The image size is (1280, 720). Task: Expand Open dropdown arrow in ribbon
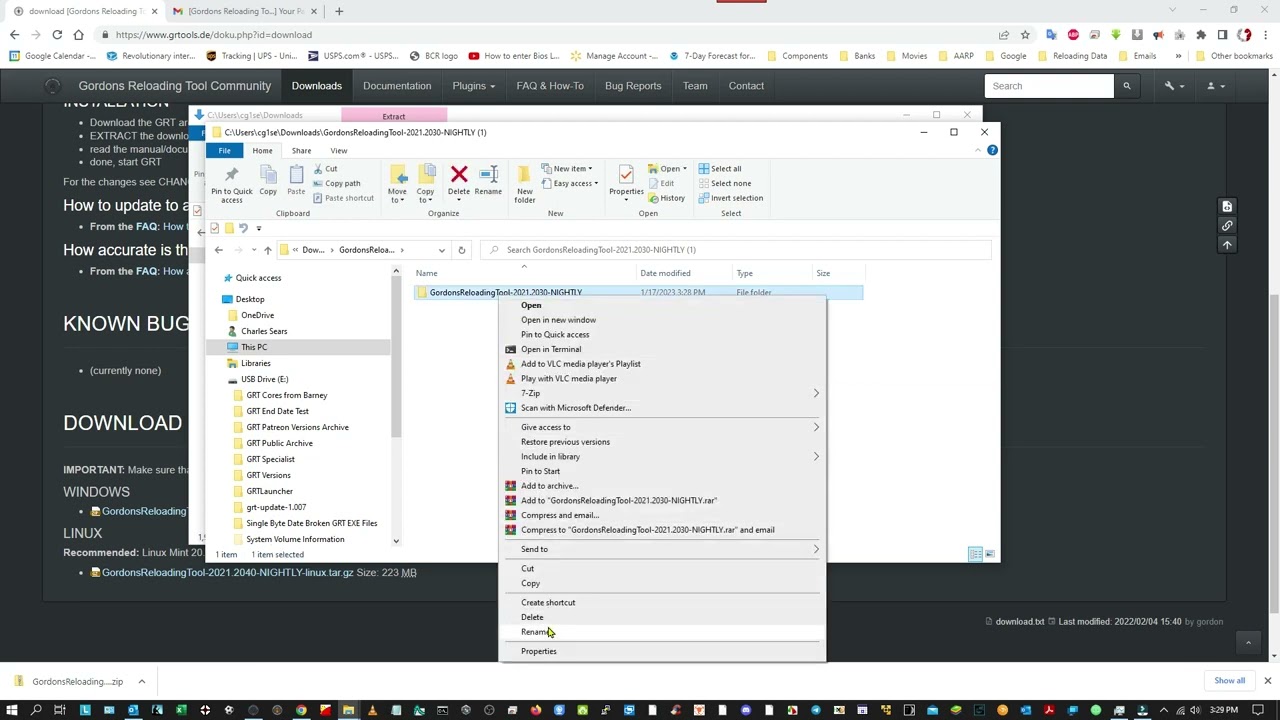pos(684,169)
